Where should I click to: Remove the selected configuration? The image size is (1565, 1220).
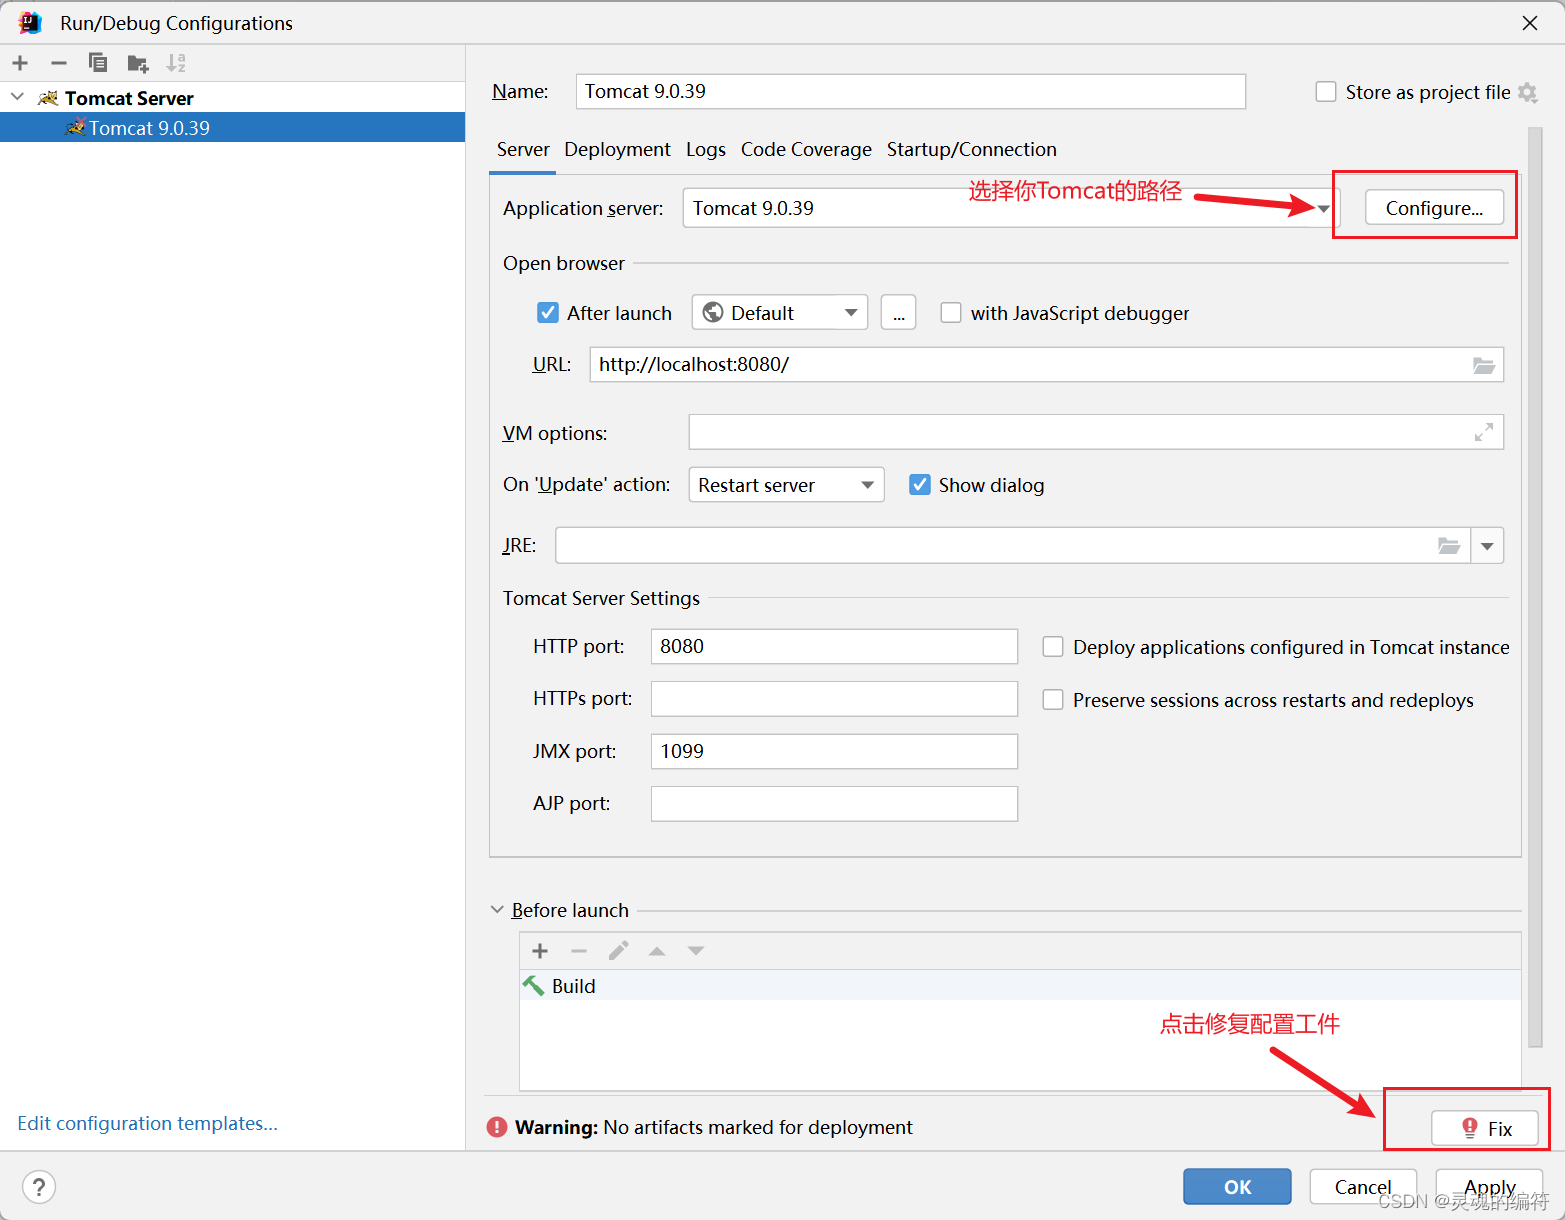(59, 63)
